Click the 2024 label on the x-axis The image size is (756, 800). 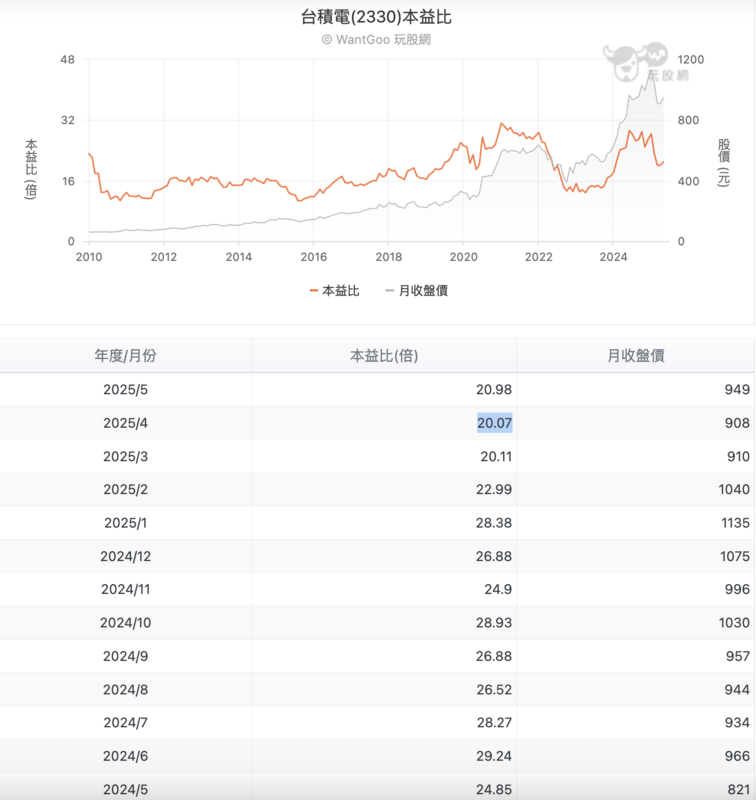coord(614,257)
